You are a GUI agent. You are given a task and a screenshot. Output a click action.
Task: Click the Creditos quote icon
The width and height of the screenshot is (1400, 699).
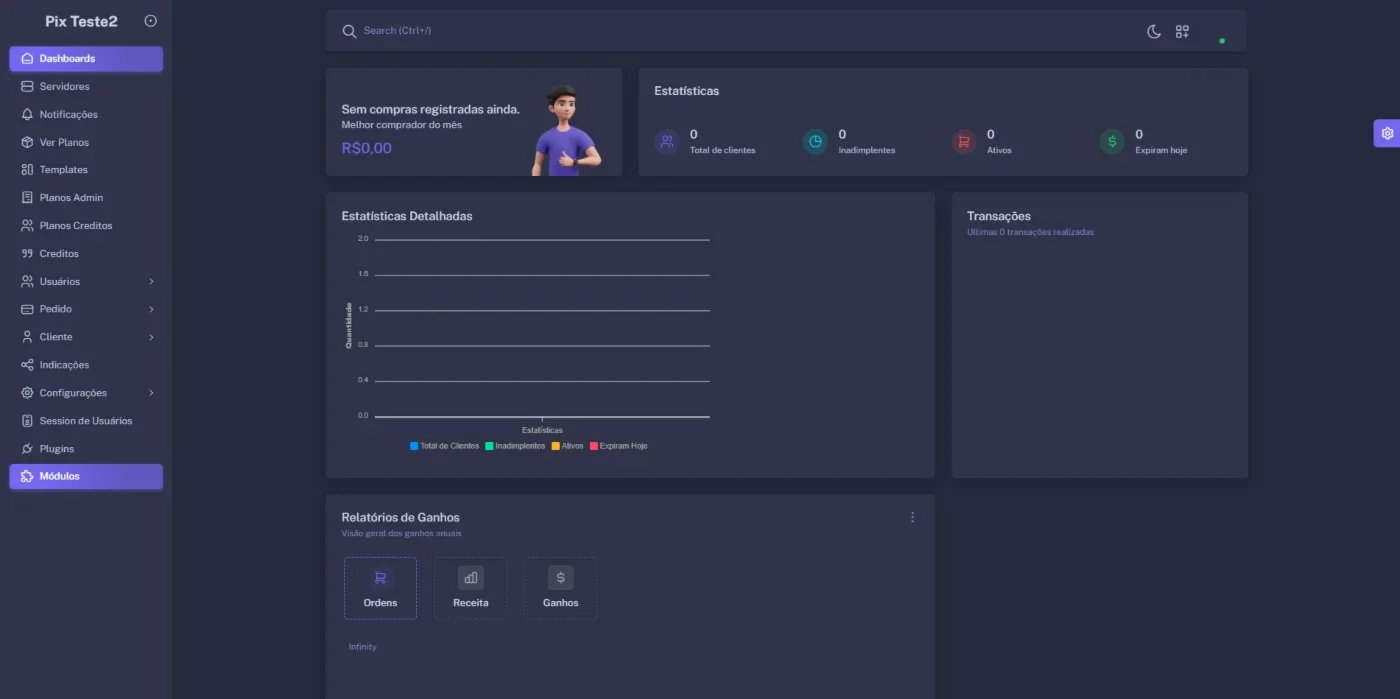[27, 254]
